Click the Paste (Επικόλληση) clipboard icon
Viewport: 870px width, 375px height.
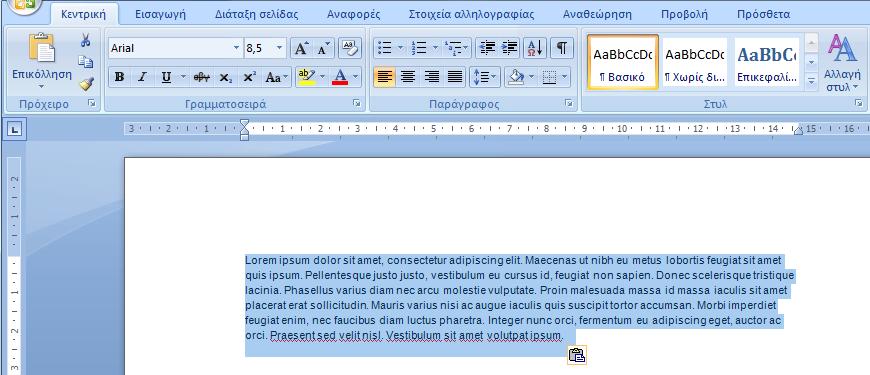click(x=42, y=48)
